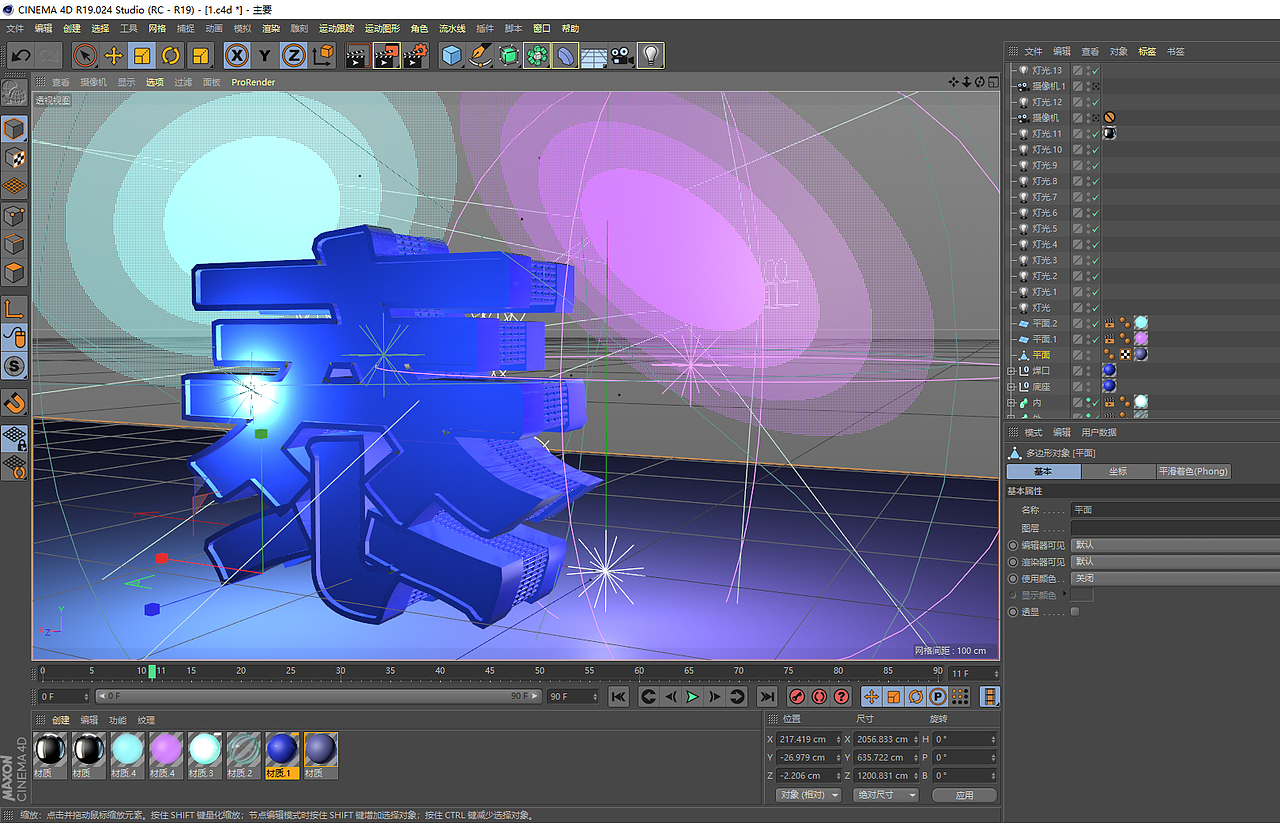Image resolution: width=1280 pixels, height=823 pixels.
Task: Click record active objects keyframe button
Action: pos(797,697)
